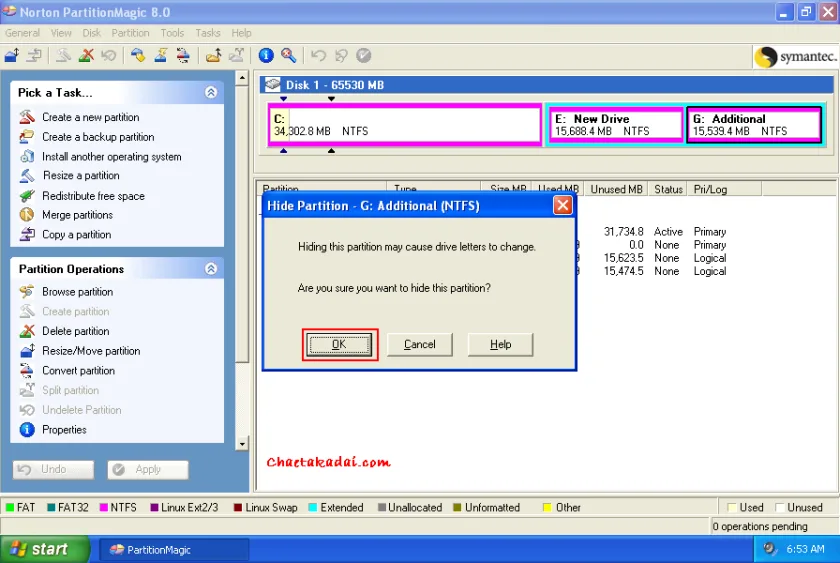Click the Active status cell

pos(668,232)
